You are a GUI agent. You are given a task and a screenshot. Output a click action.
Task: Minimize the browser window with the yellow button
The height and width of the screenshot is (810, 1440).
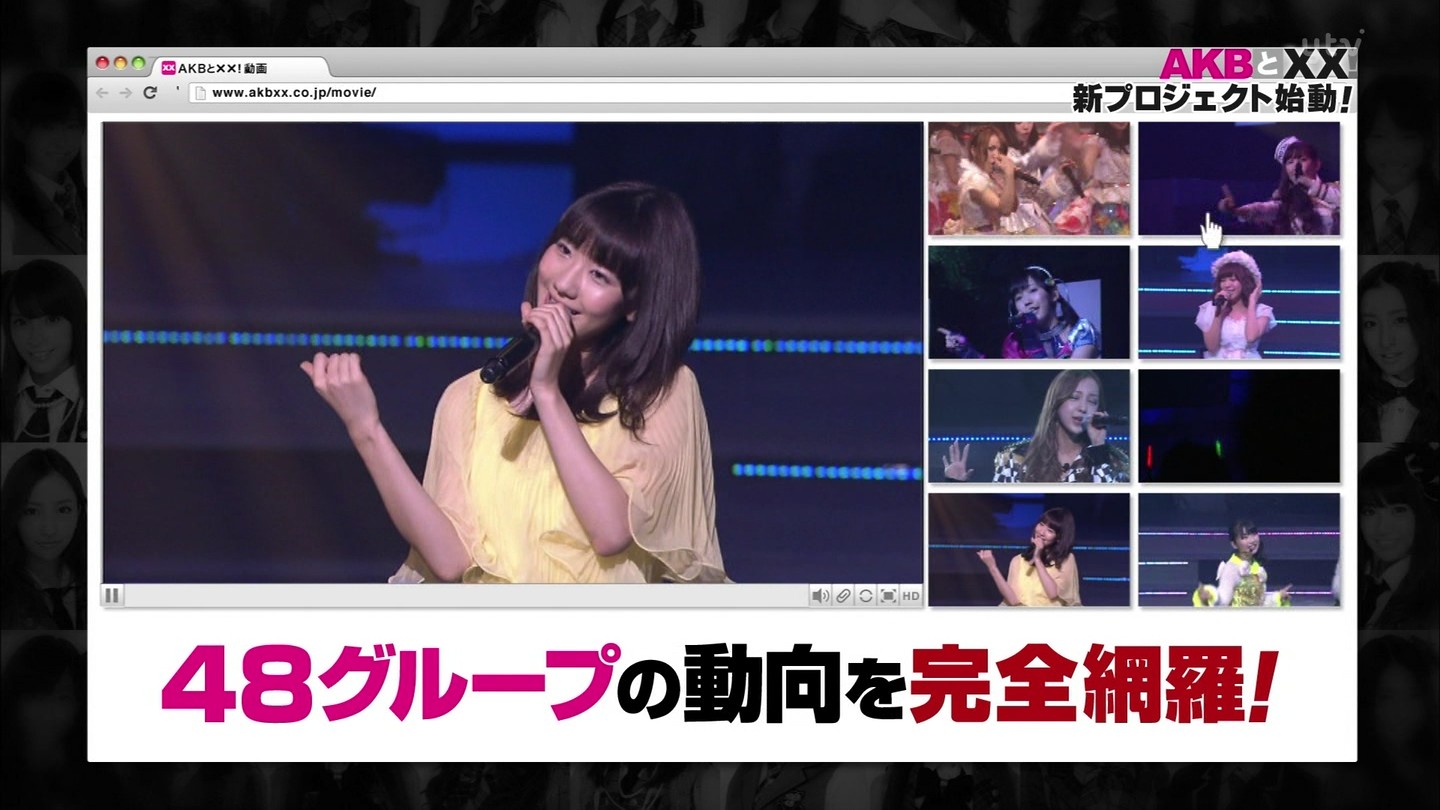120,63
